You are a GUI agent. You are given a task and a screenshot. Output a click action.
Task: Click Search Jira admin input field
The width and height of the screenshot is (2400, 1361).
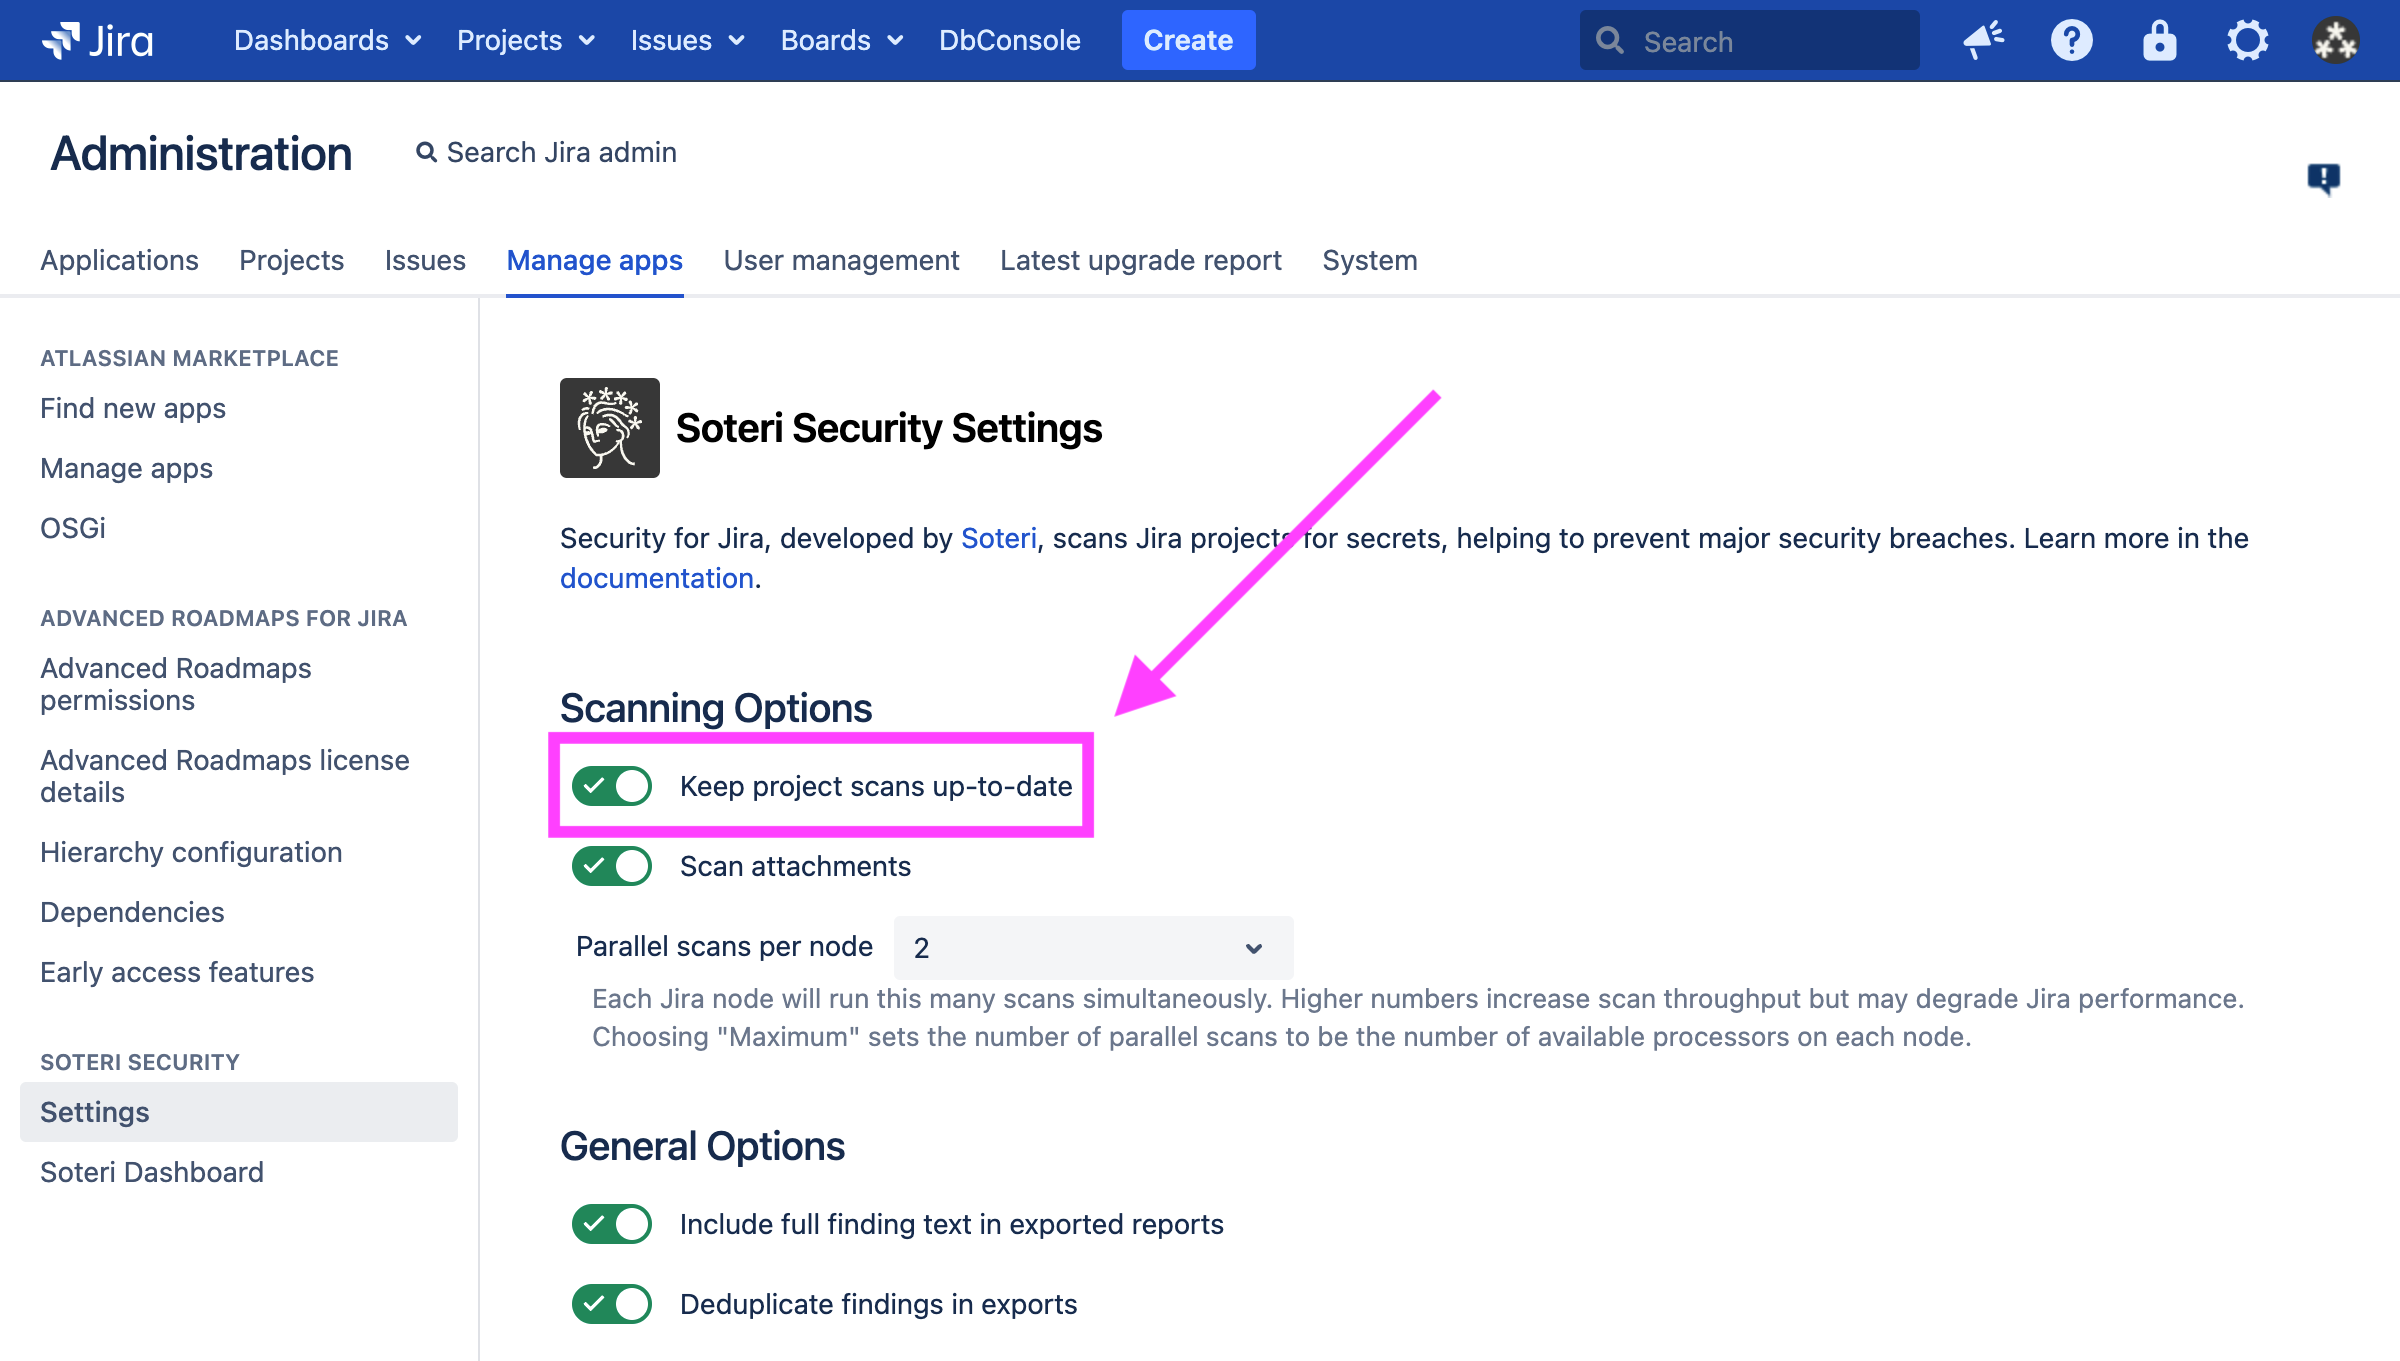[x=560, y=152]
